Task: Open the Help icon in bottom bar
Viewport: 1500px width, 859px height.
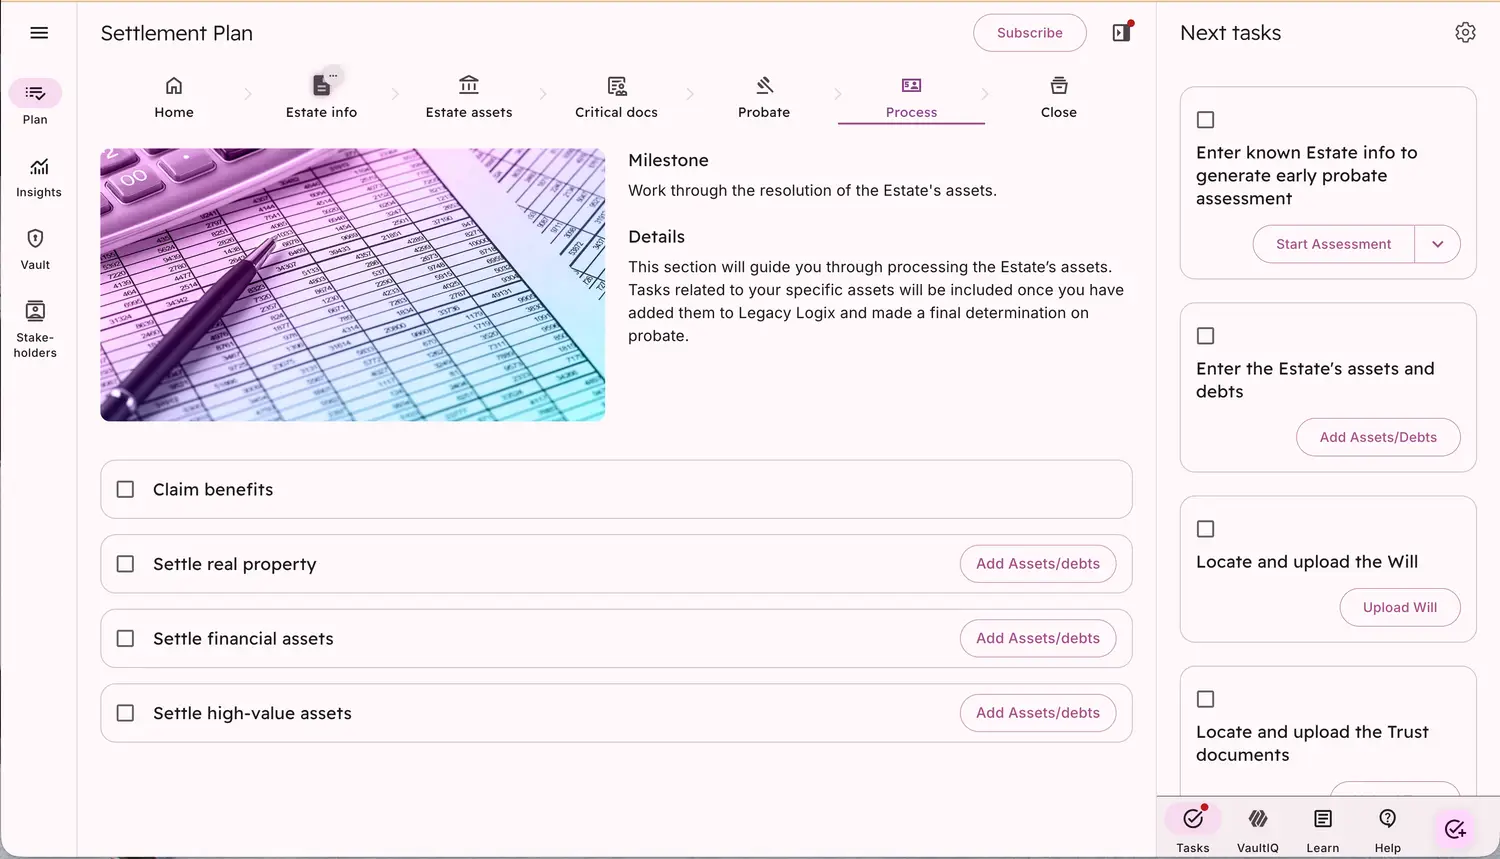Action: pyautogui.click(x=1387, y=829)
